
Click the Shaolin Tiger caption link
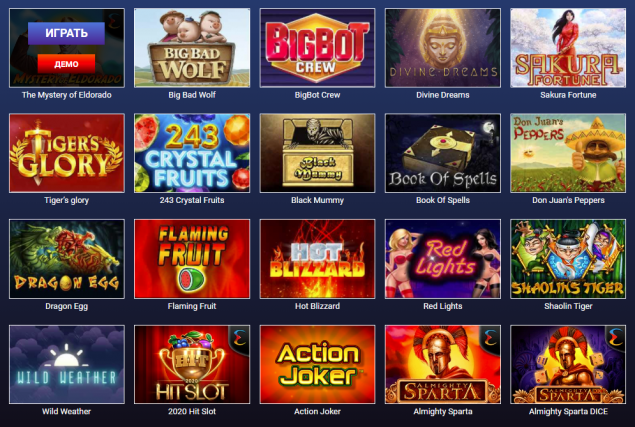pyautogui.click(x=568, y=306)
